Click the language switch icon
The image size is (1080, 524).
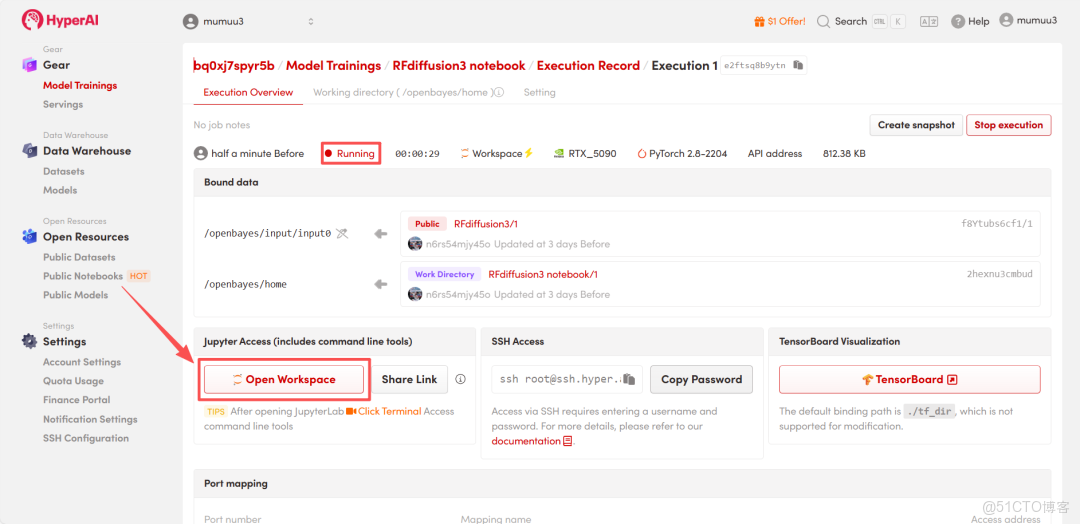(929, 21)
